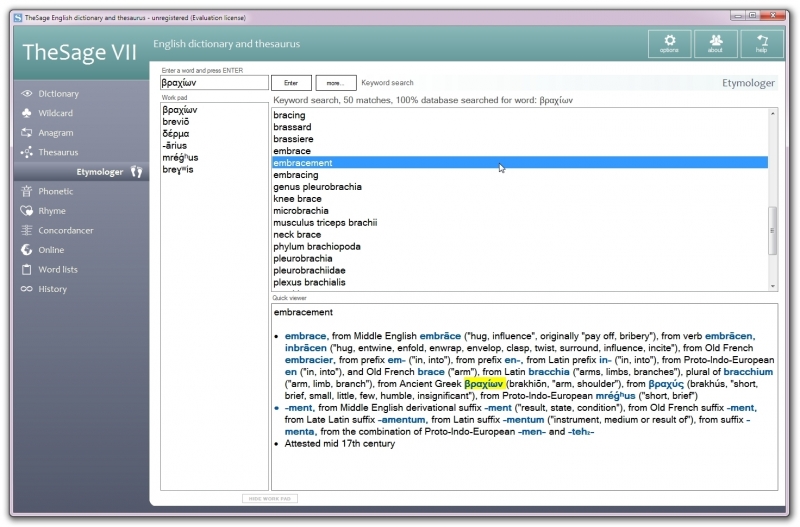Screen dimensions: 800x527
Task: Click the Hide Work Pad button
Action: coord(269,498)
